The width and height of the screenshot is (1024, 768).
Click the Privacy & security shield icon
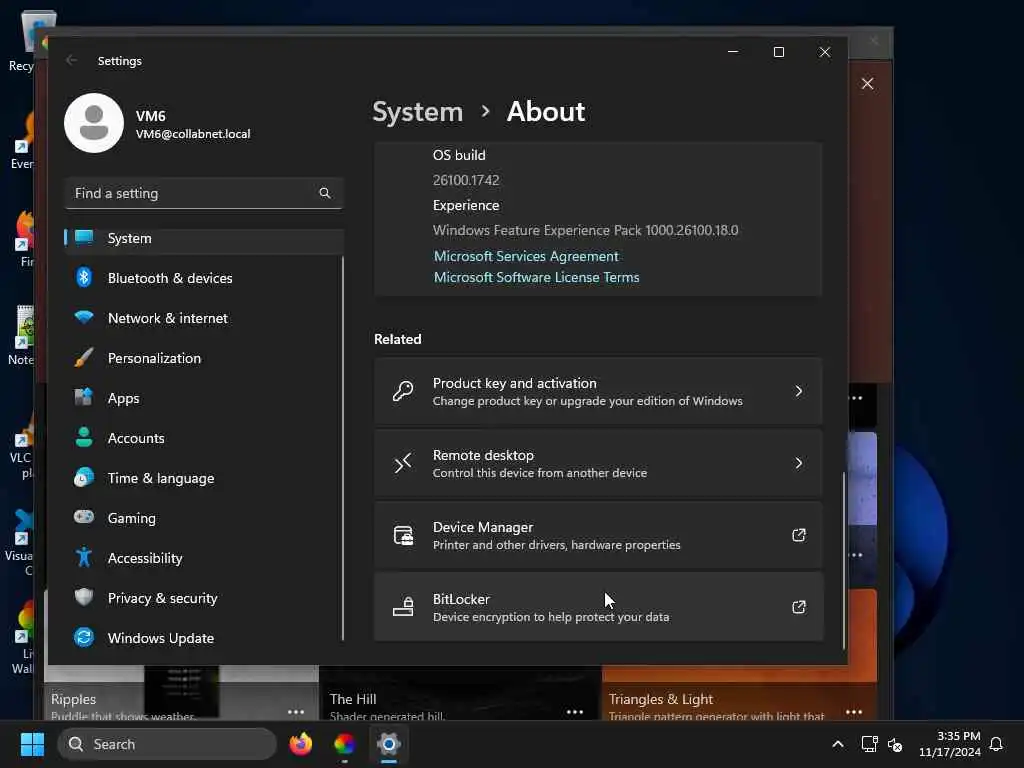point(84,598)
